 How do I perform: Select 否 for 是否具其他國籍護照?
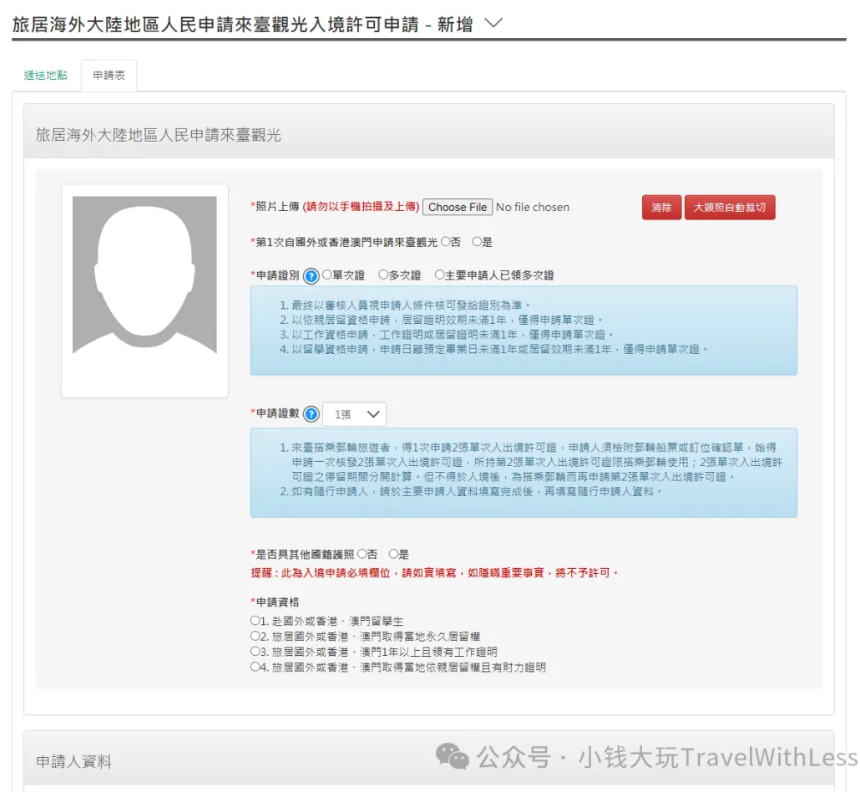(x=362, y=553)
